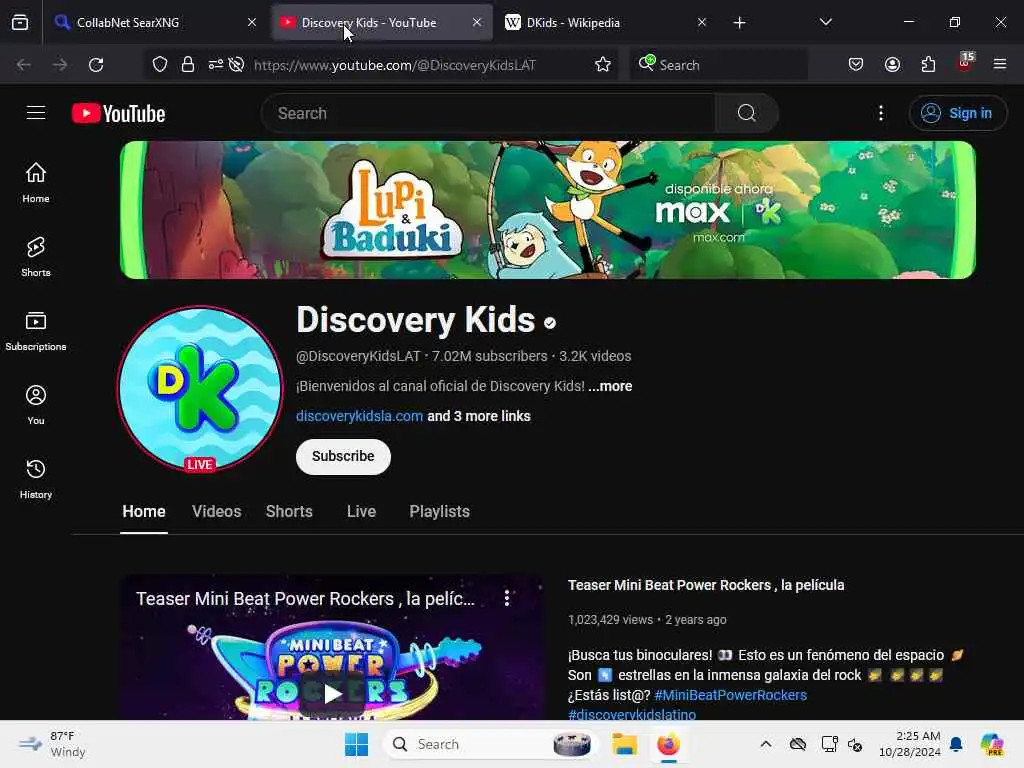Focus the Firefox toolbar Search box
1024x768 pixels.
point(718,65)
